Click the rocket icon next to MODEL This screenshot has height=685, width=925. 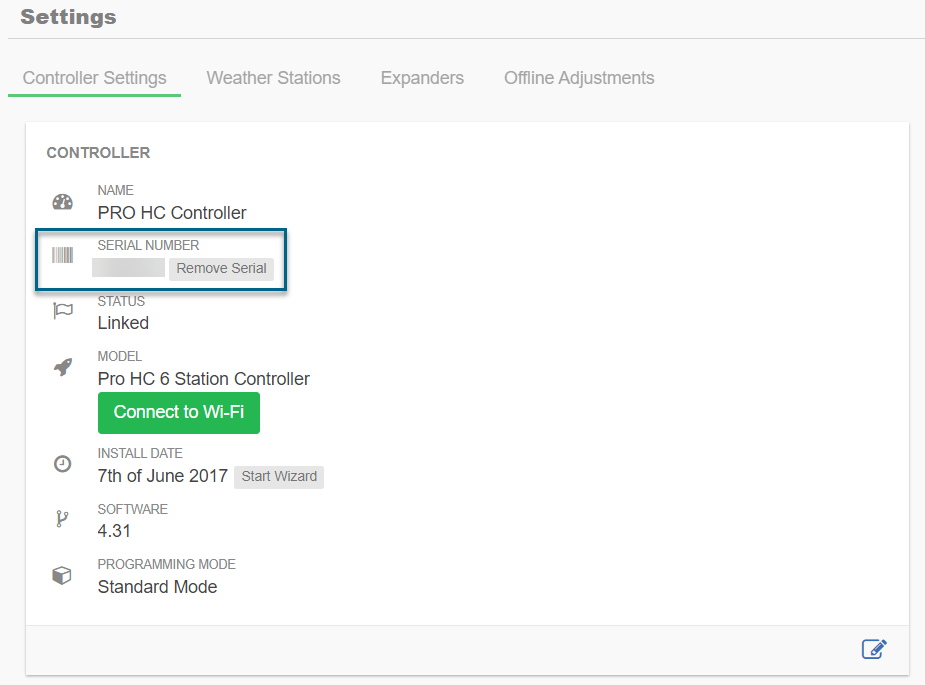click(x=62, y=366)
